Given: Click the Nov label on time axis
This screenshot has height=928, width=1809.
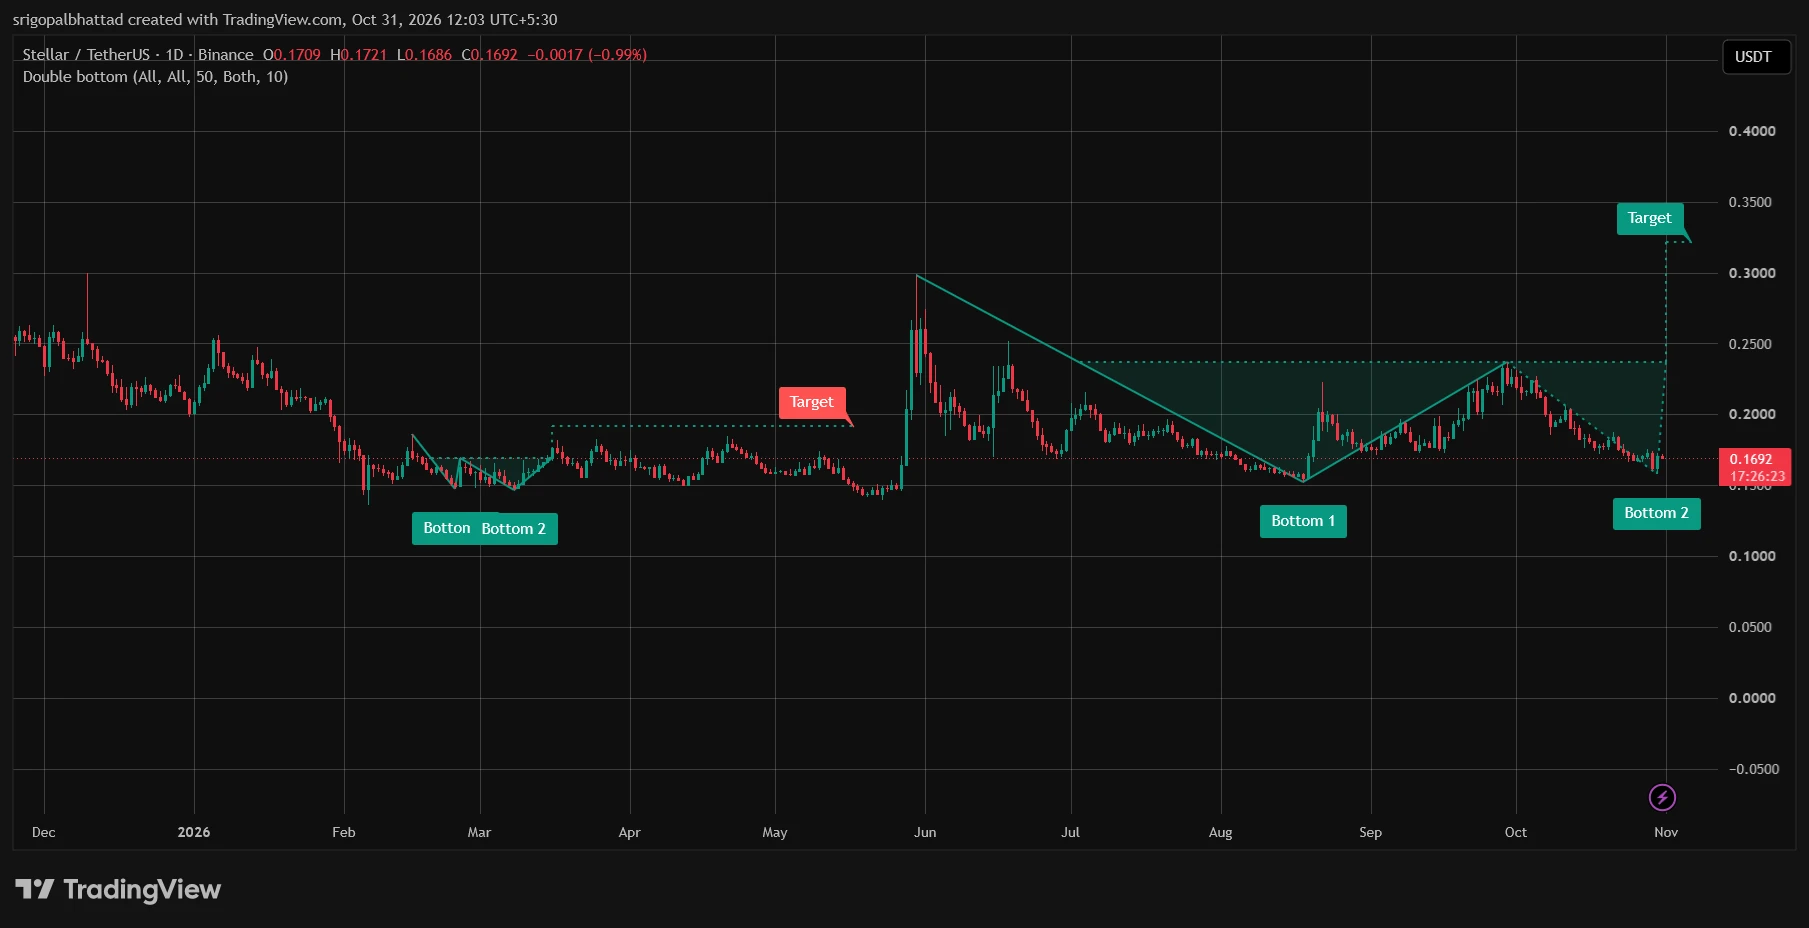Looking at the screenshot, I should point(1666,832).
